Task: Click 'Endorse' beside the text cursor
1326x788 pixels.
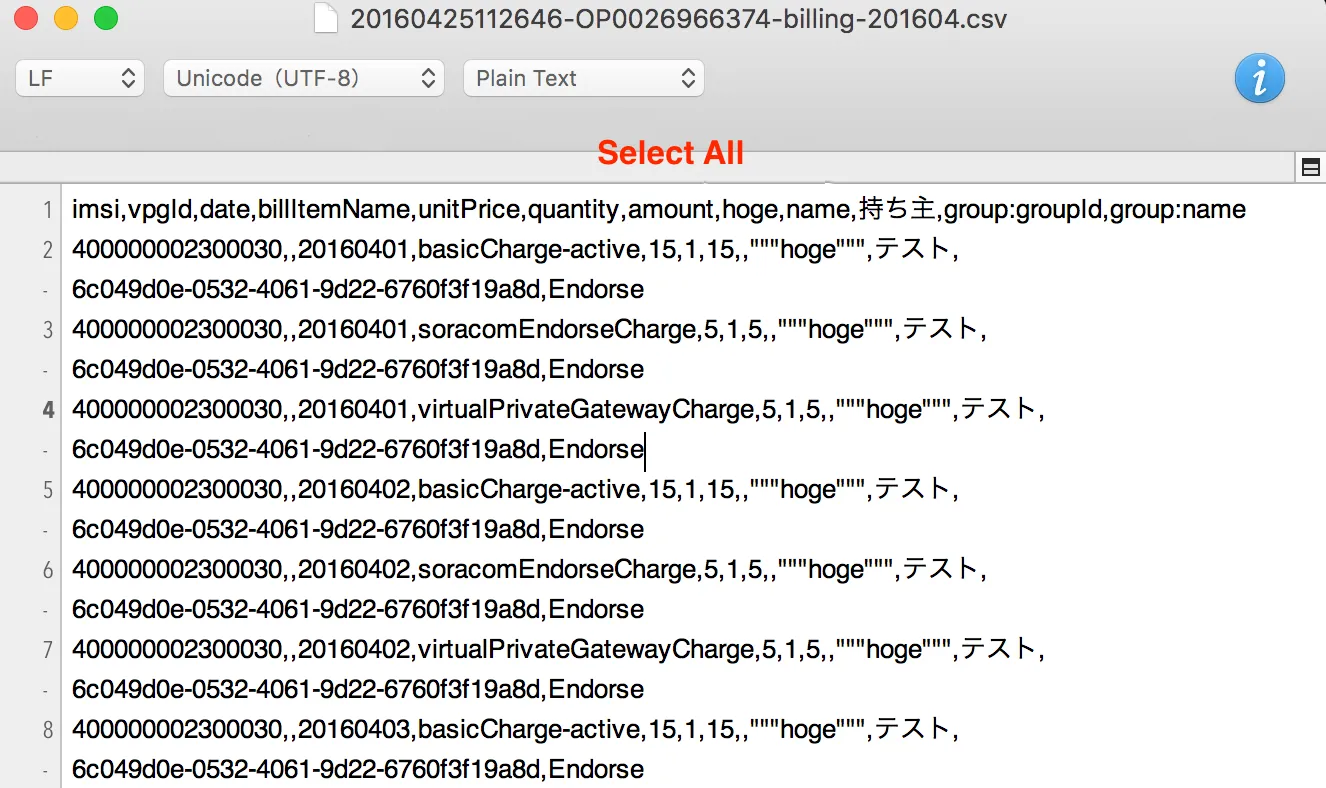Action: coord(596,450)
